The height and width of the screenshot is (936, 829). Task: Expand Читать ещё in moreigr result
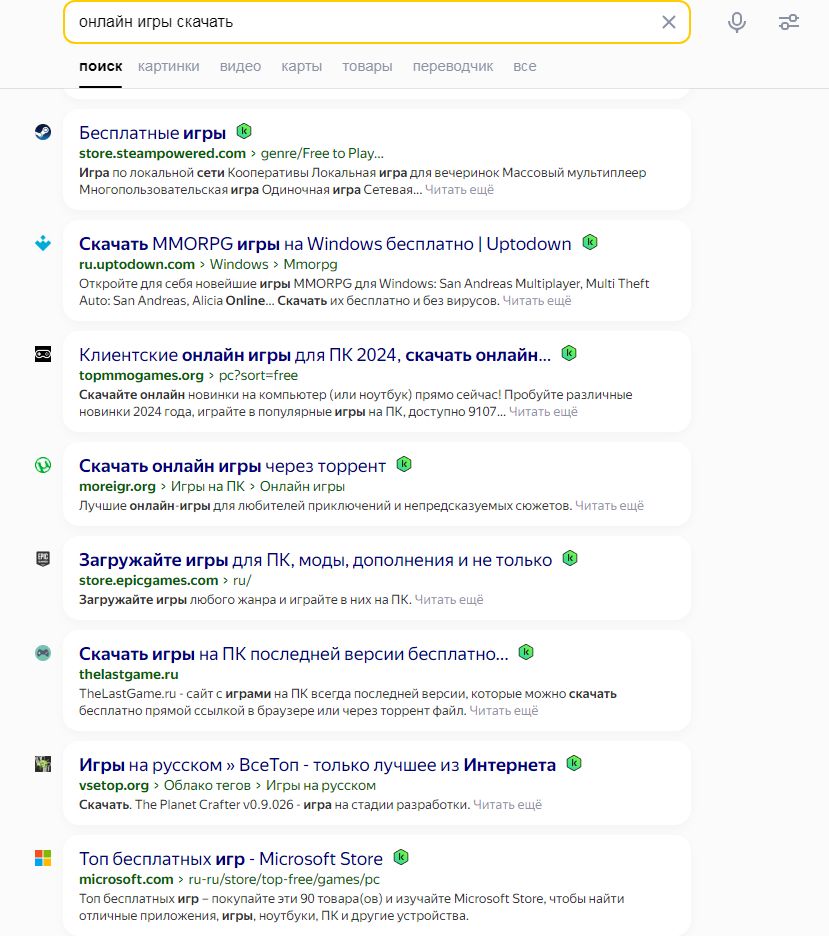(x=609, y=506)
